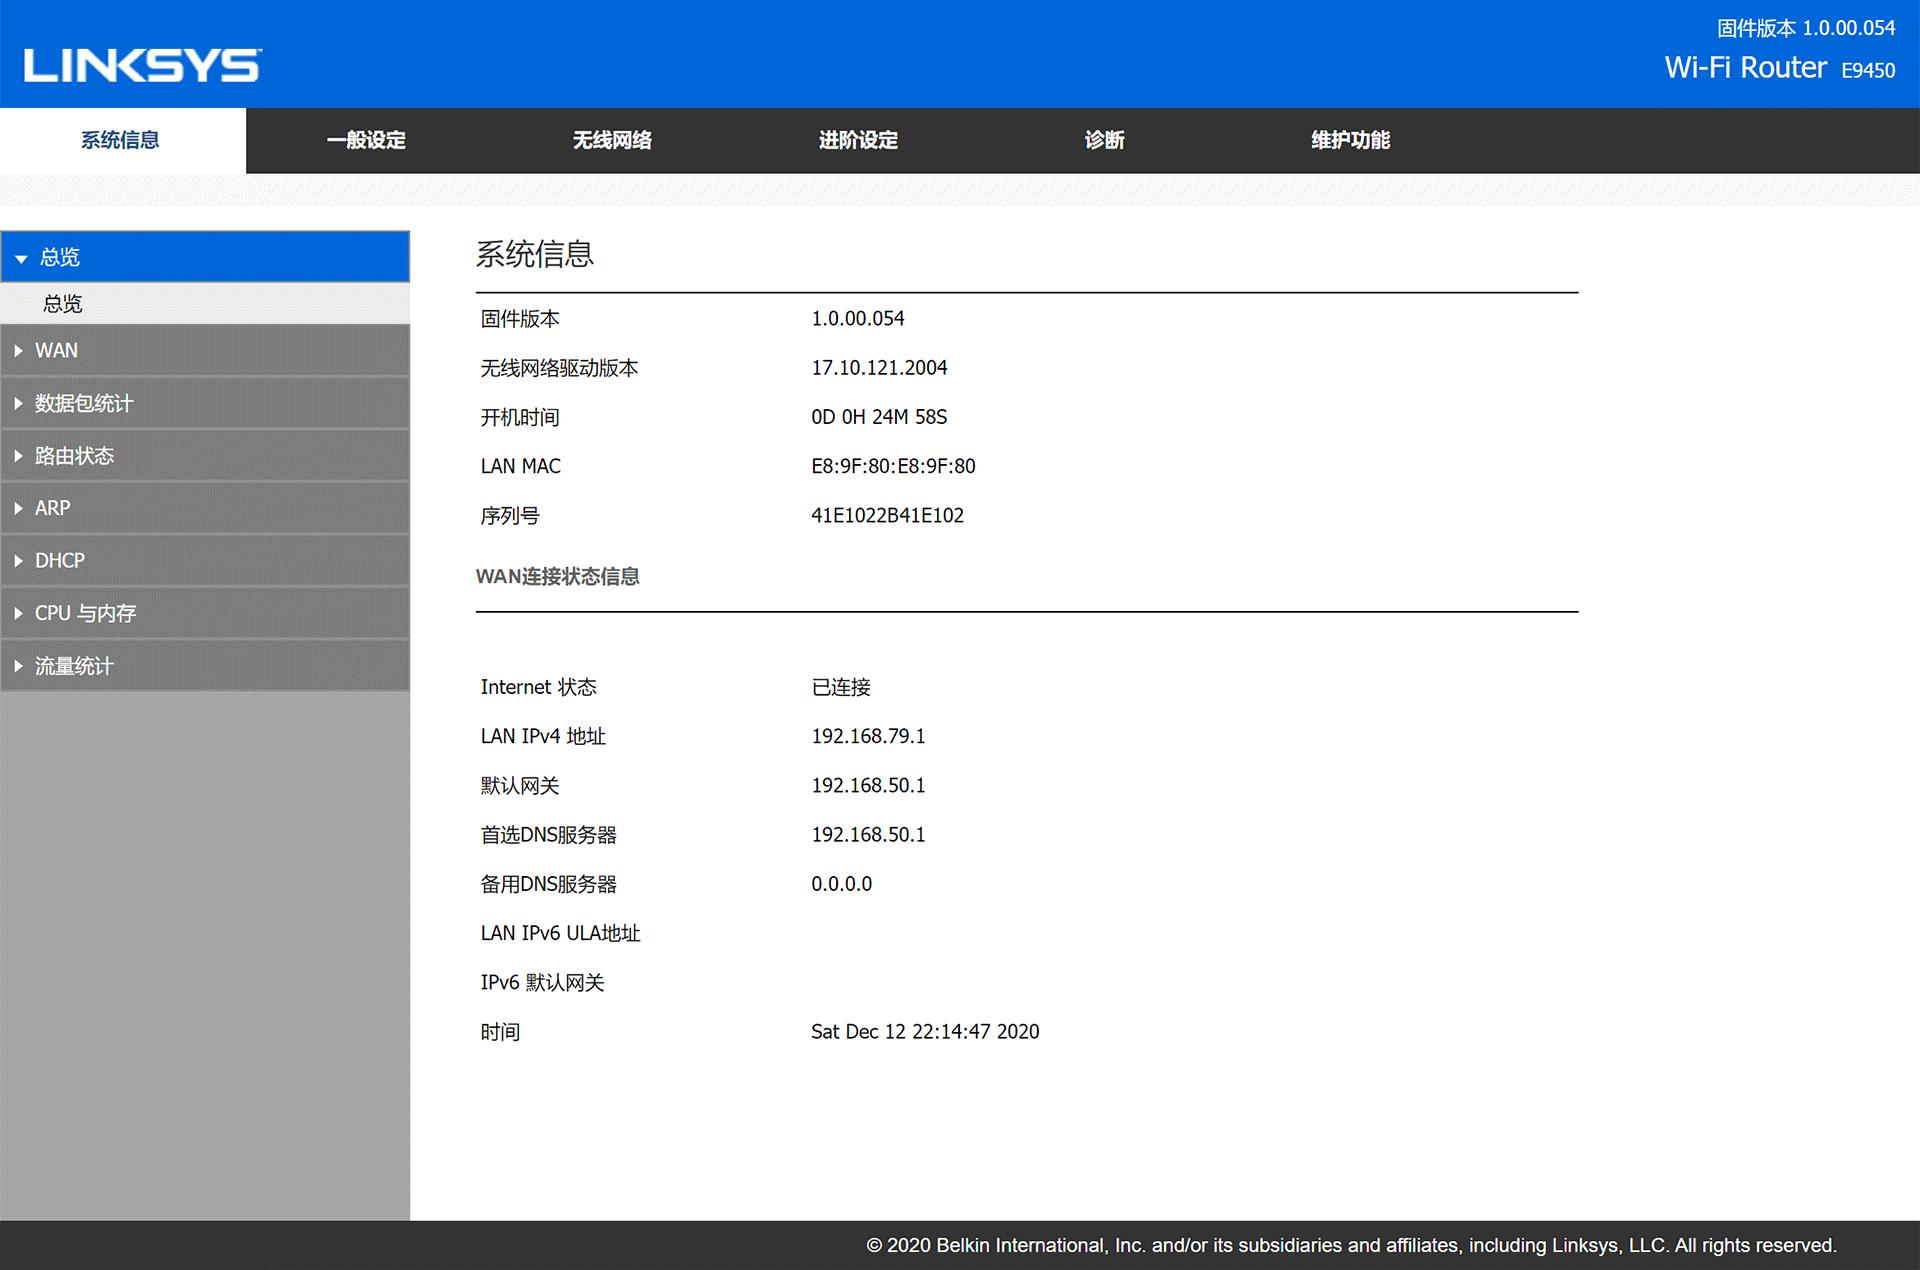1920x1270 pixels.
Task: Click the LINKSYS logo in the header
Action: coord(140,66)
